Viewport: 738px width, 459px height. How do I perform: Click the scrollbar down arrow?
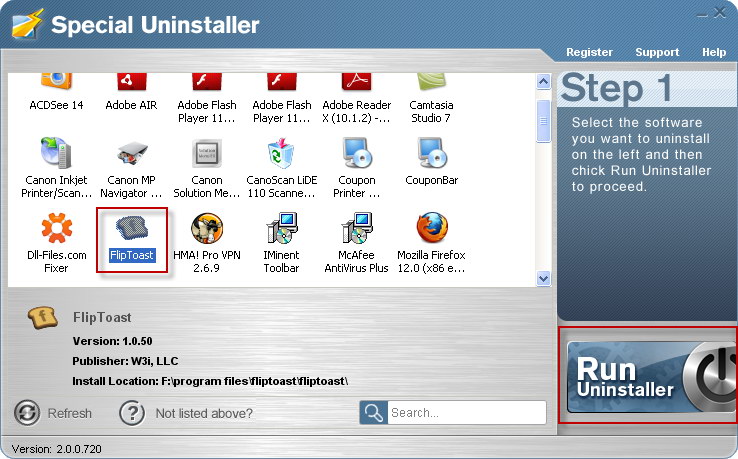544,278
